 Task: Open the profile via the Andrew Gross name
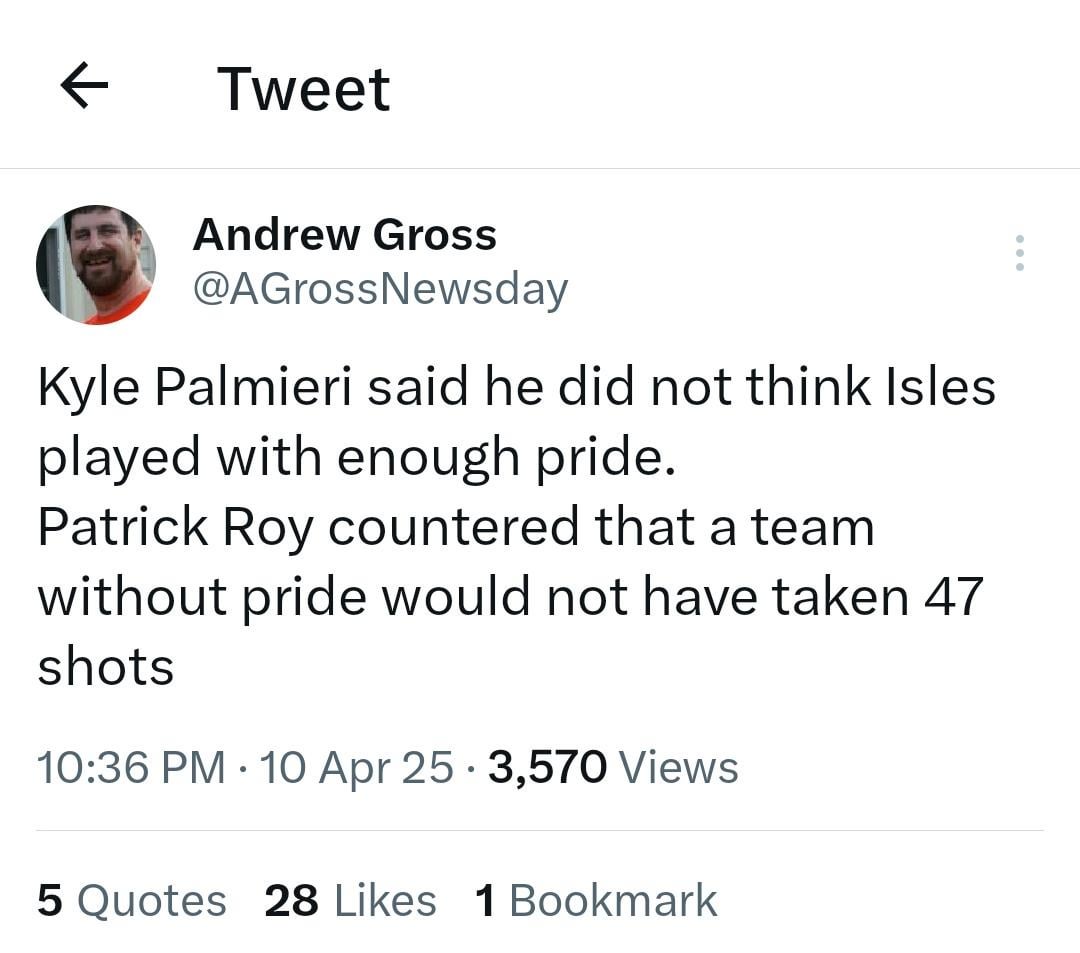346,235
